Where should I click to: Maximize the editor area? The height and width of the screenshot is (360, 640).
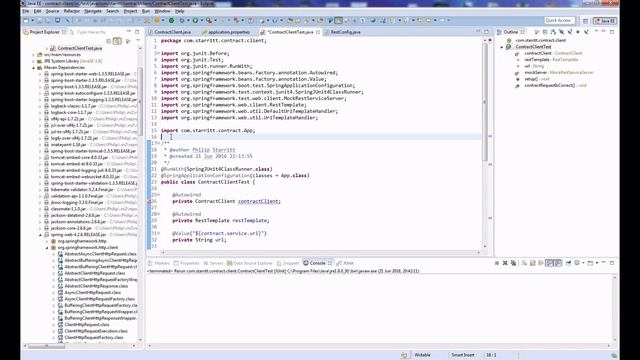coord(486,32)
